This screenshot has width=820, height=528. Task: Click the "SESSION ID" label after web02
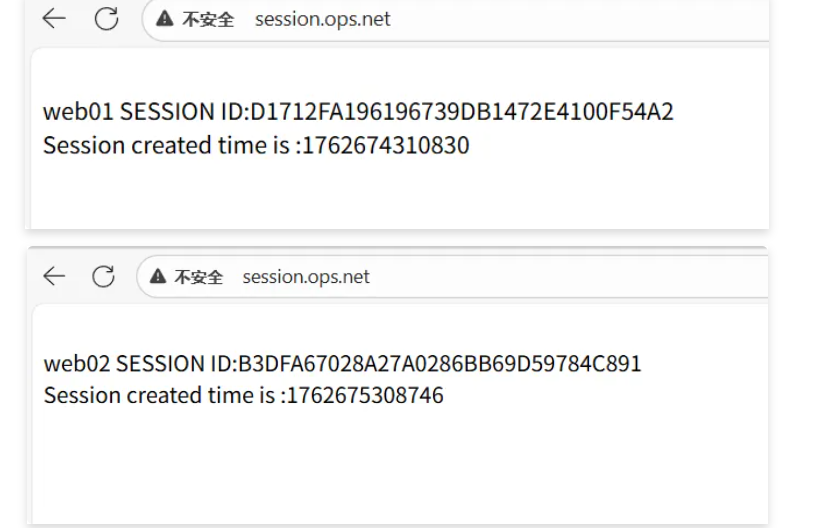click(x=175, y=363)
